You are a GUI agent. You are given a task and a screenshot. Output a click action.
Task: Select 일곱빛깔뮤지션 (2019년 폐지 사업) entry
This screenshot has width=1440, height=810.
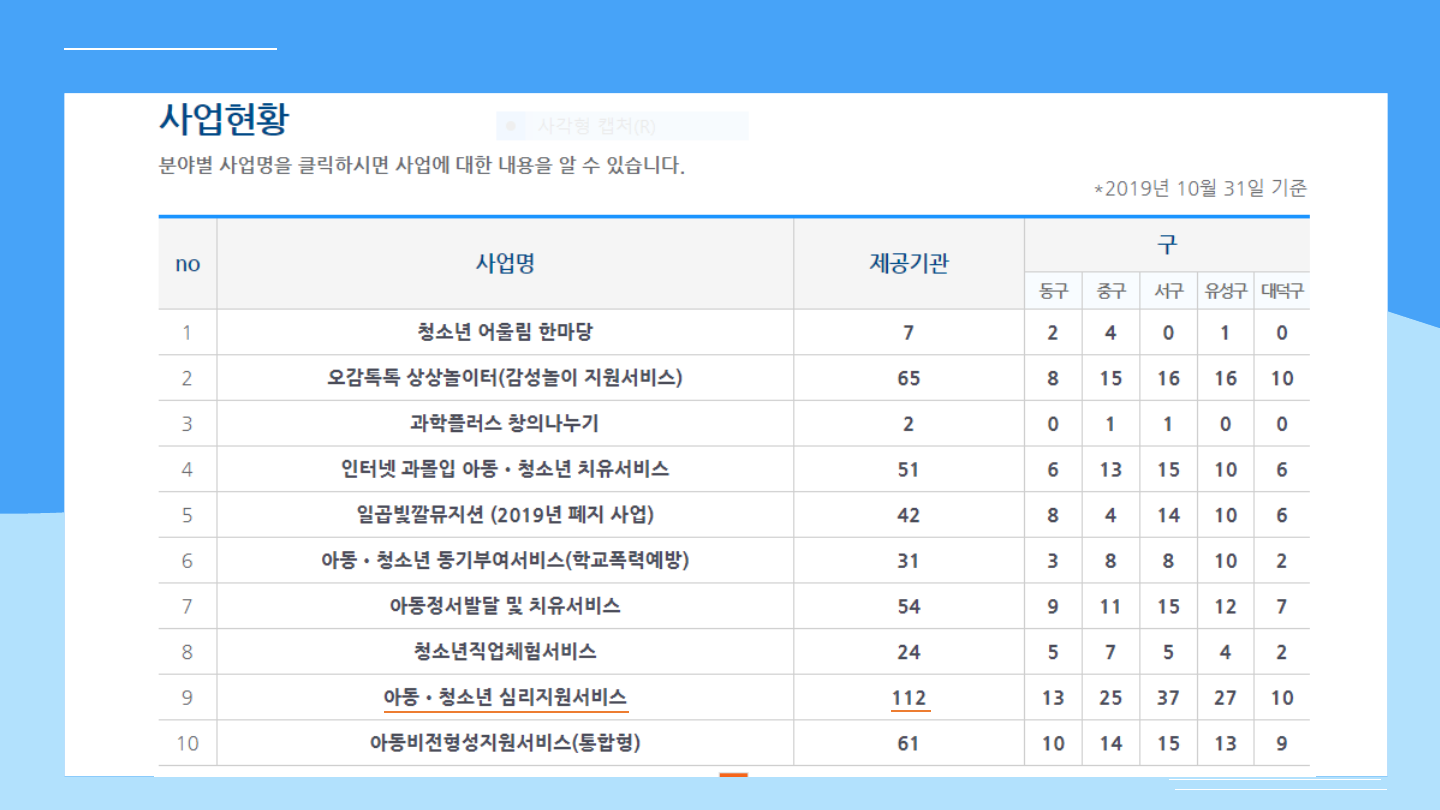(x=505, y=516)
